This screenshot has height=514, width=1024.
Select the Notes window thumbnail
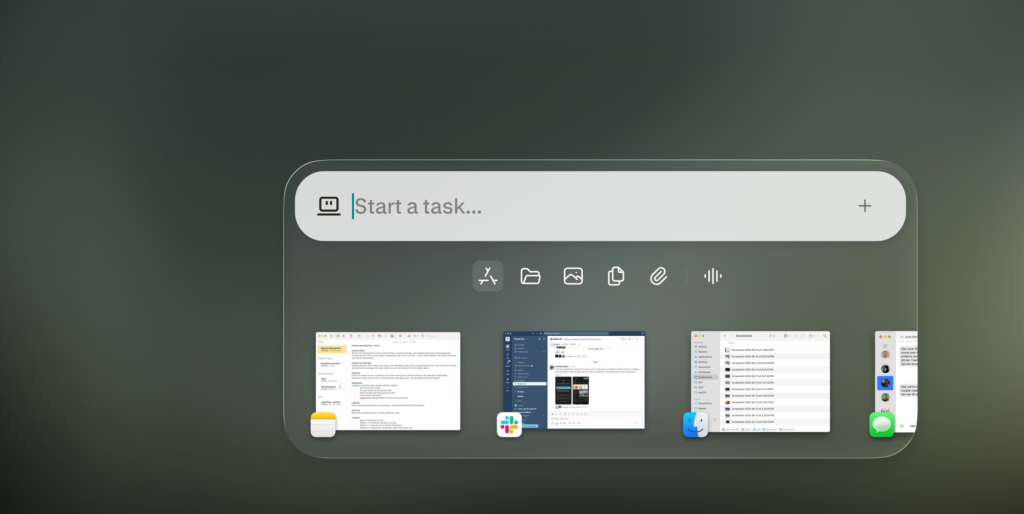tap(388, 381)
